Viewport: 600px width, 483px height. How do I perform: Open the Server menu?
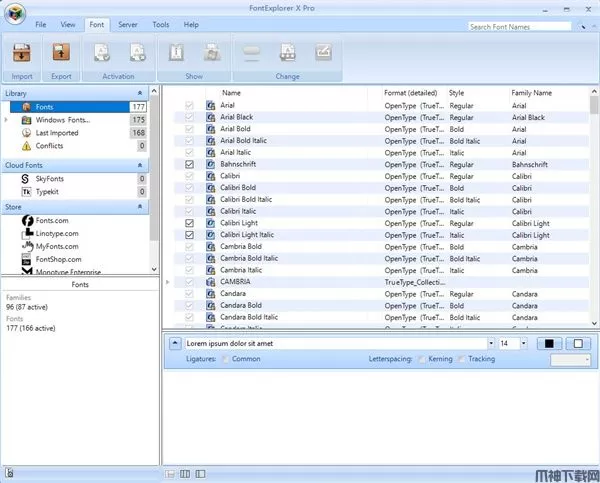[127, 24]
